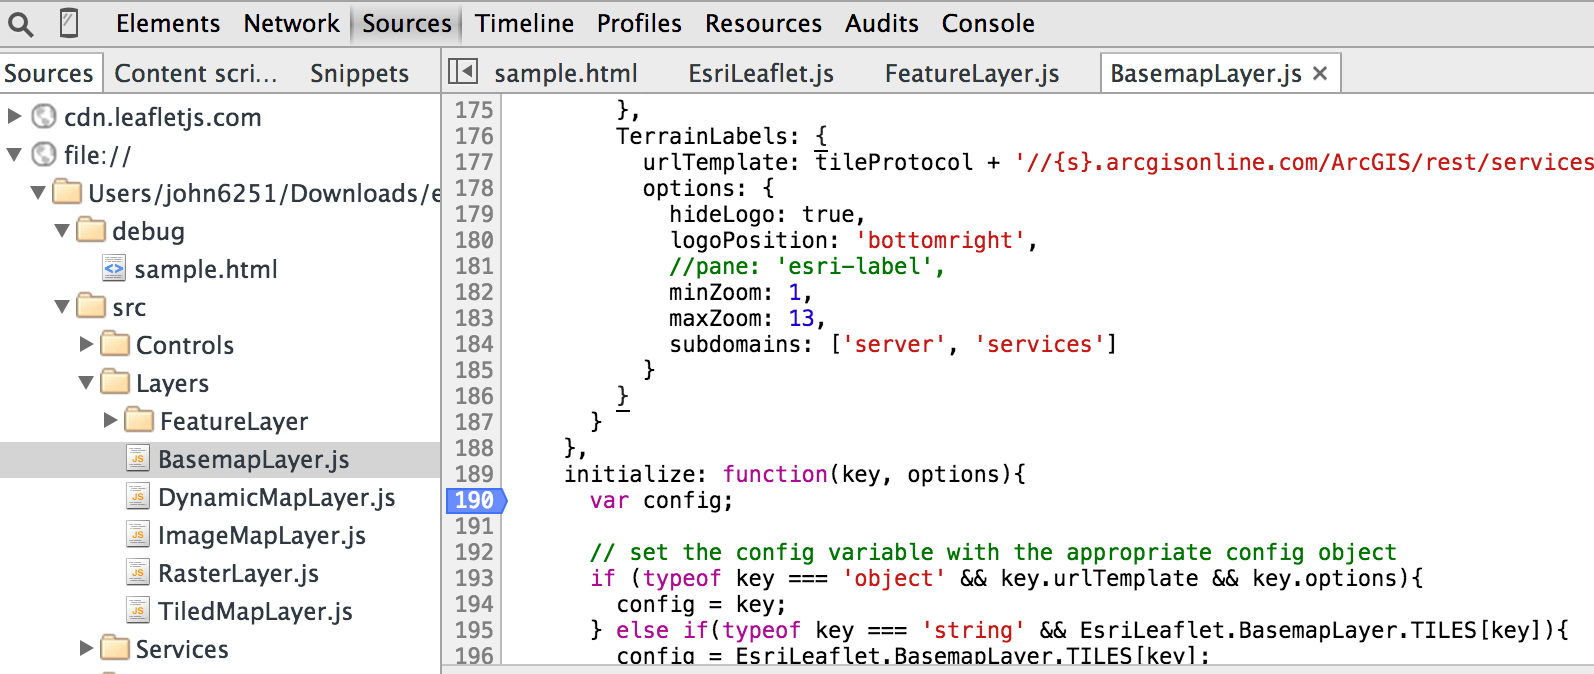
Task: Set breakpoint on line 177
Action: point(474,162)
